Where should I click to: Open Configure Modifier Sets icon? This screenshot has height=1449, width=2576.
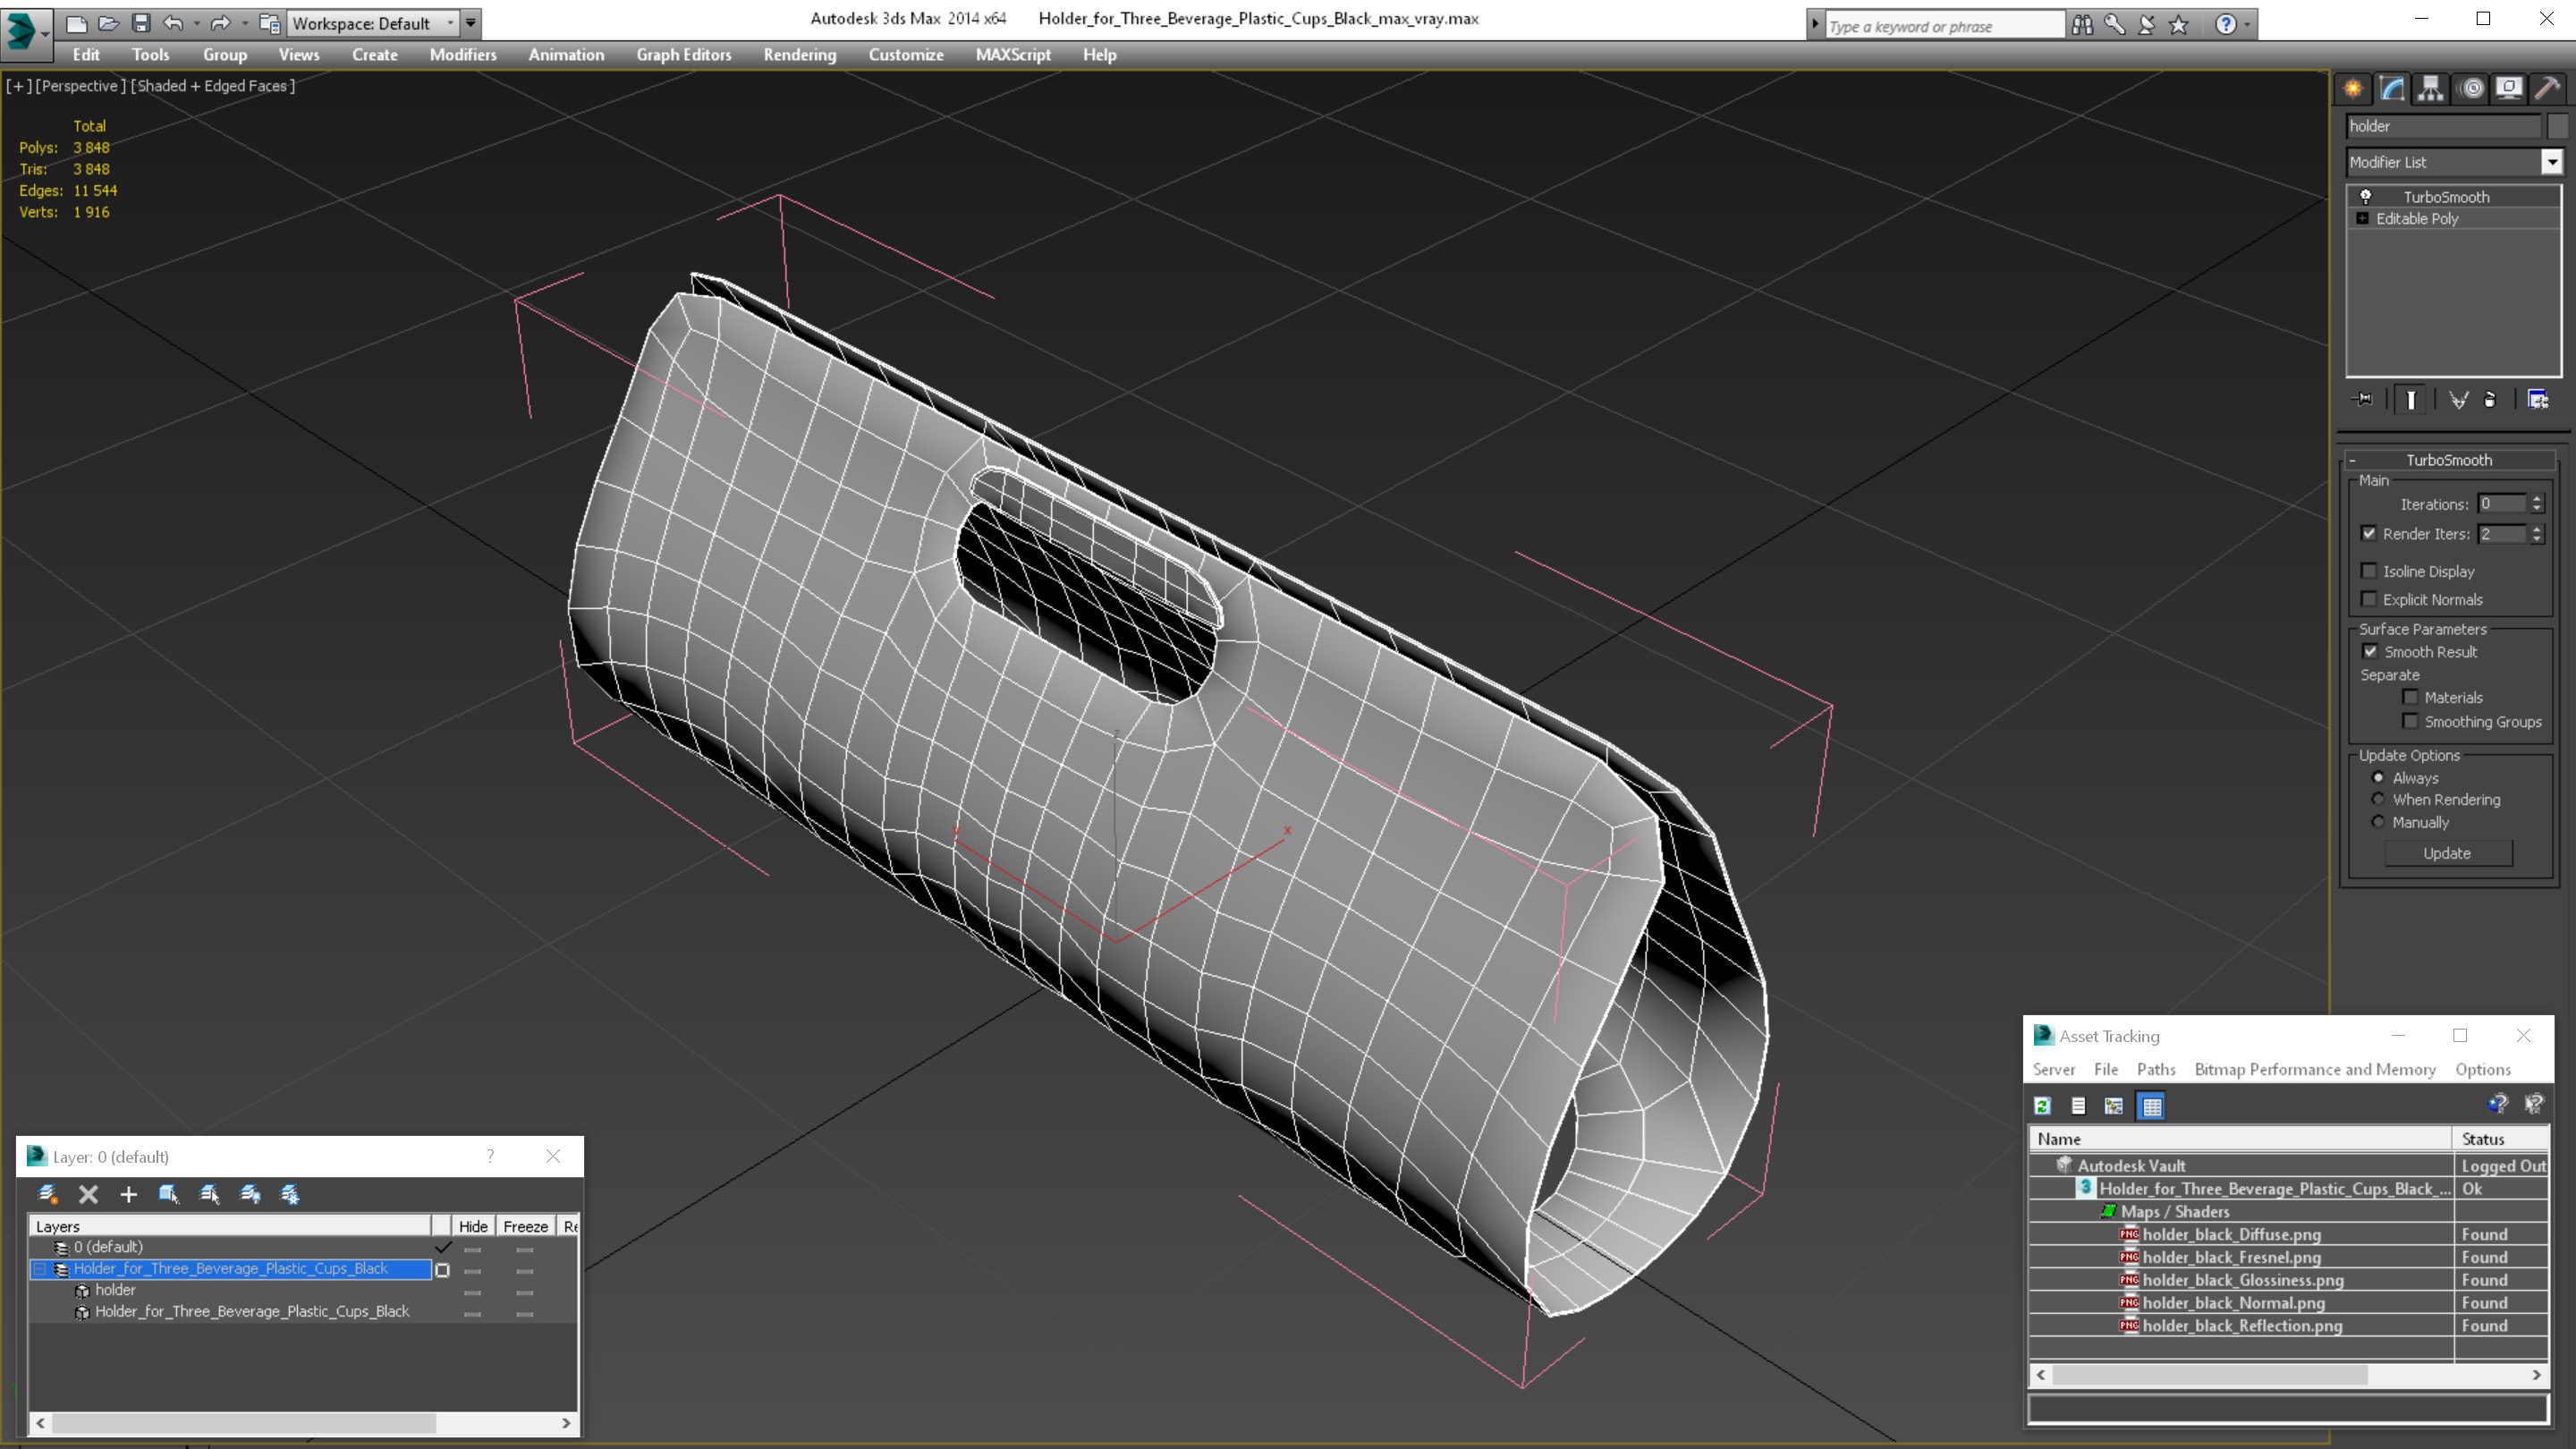click(x=2538, y=400)
